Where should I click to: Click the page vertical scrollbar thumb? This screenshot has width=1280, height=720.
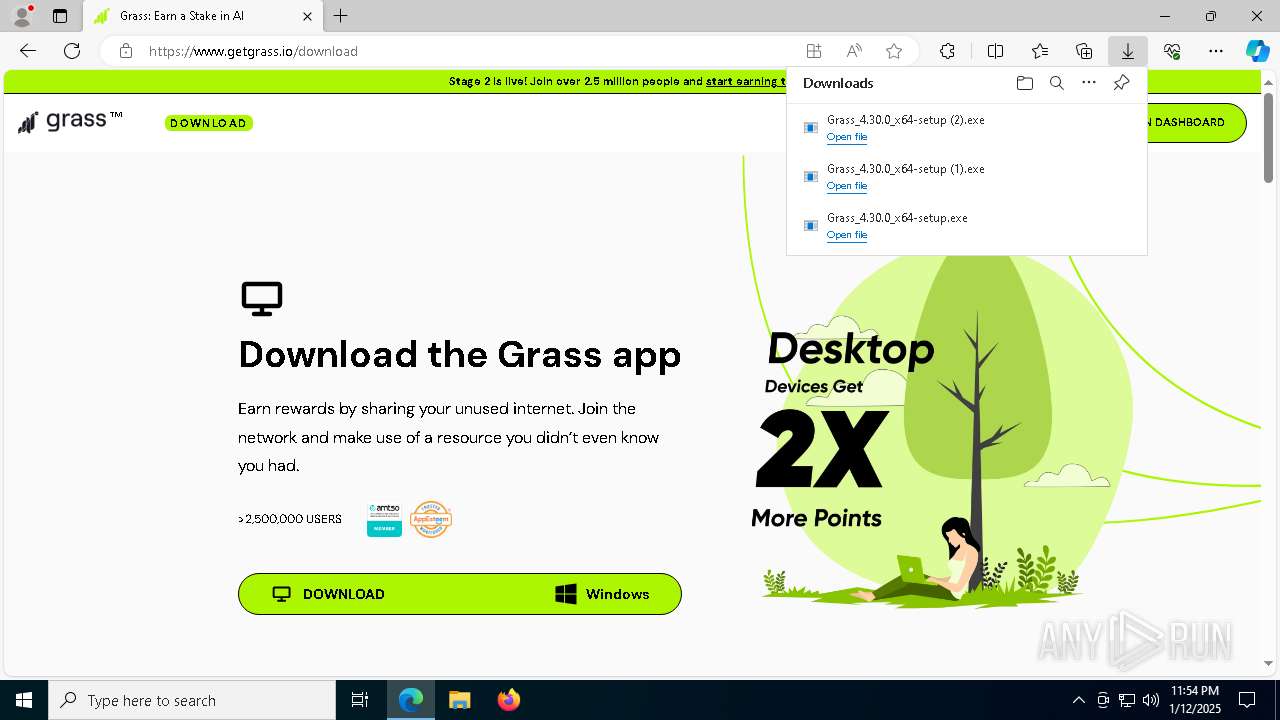coord(1268,136)
